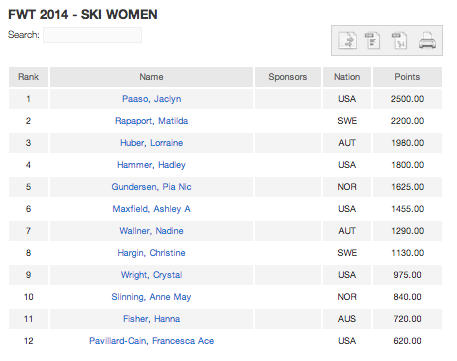
Task: Sort by the Nation column header
Action: pyautogui.click(x=347, y=77)
